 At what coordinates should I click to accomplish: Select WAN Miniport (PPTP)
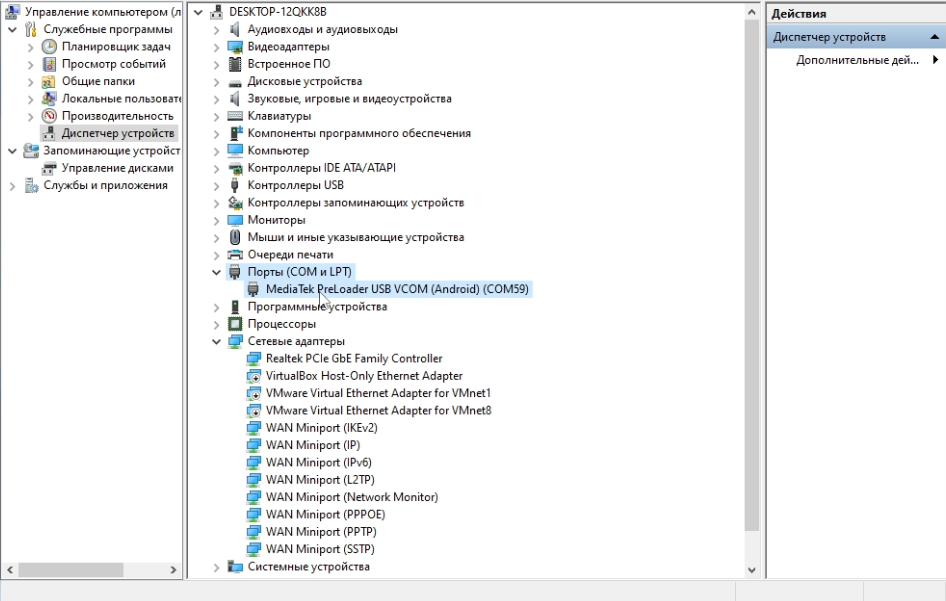click(x=321, y=532)
